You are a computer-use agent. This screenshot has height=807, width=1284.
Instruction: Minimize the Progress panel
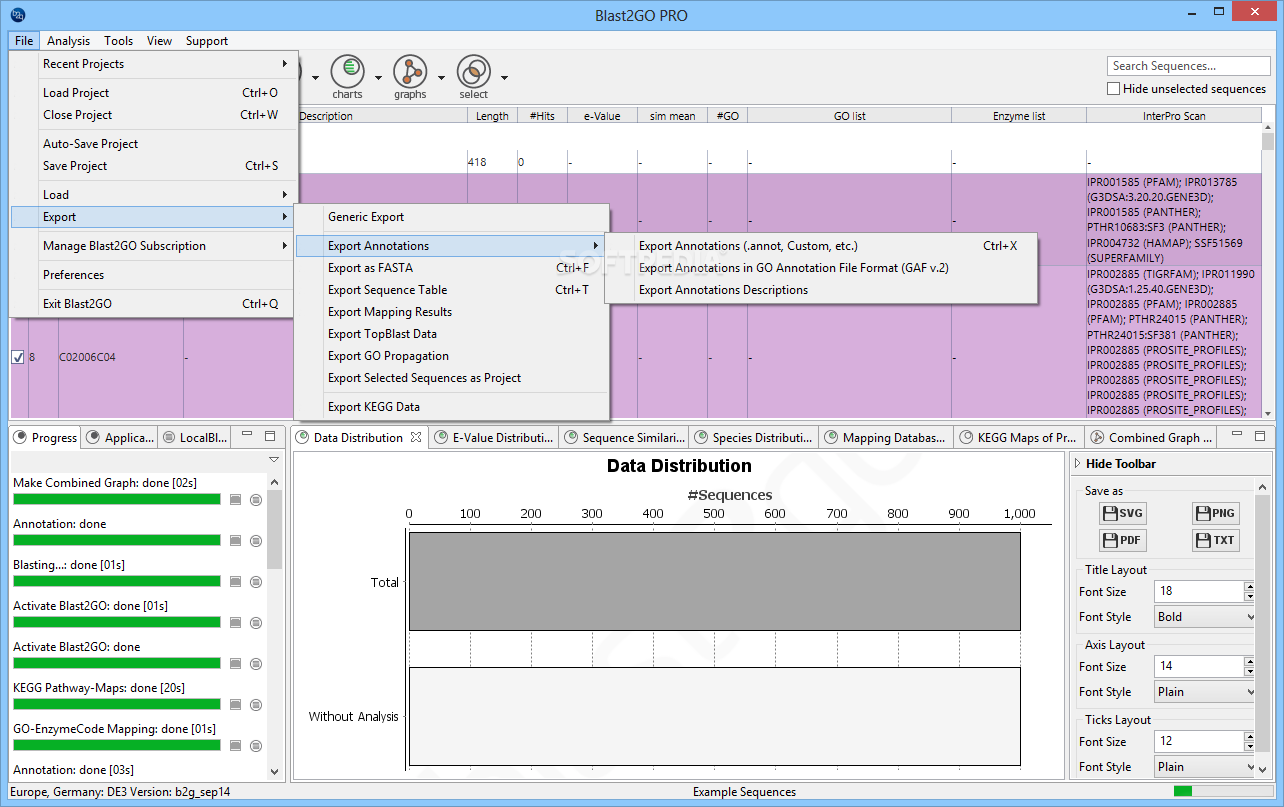pyautogui.click(x=248, y=436)
